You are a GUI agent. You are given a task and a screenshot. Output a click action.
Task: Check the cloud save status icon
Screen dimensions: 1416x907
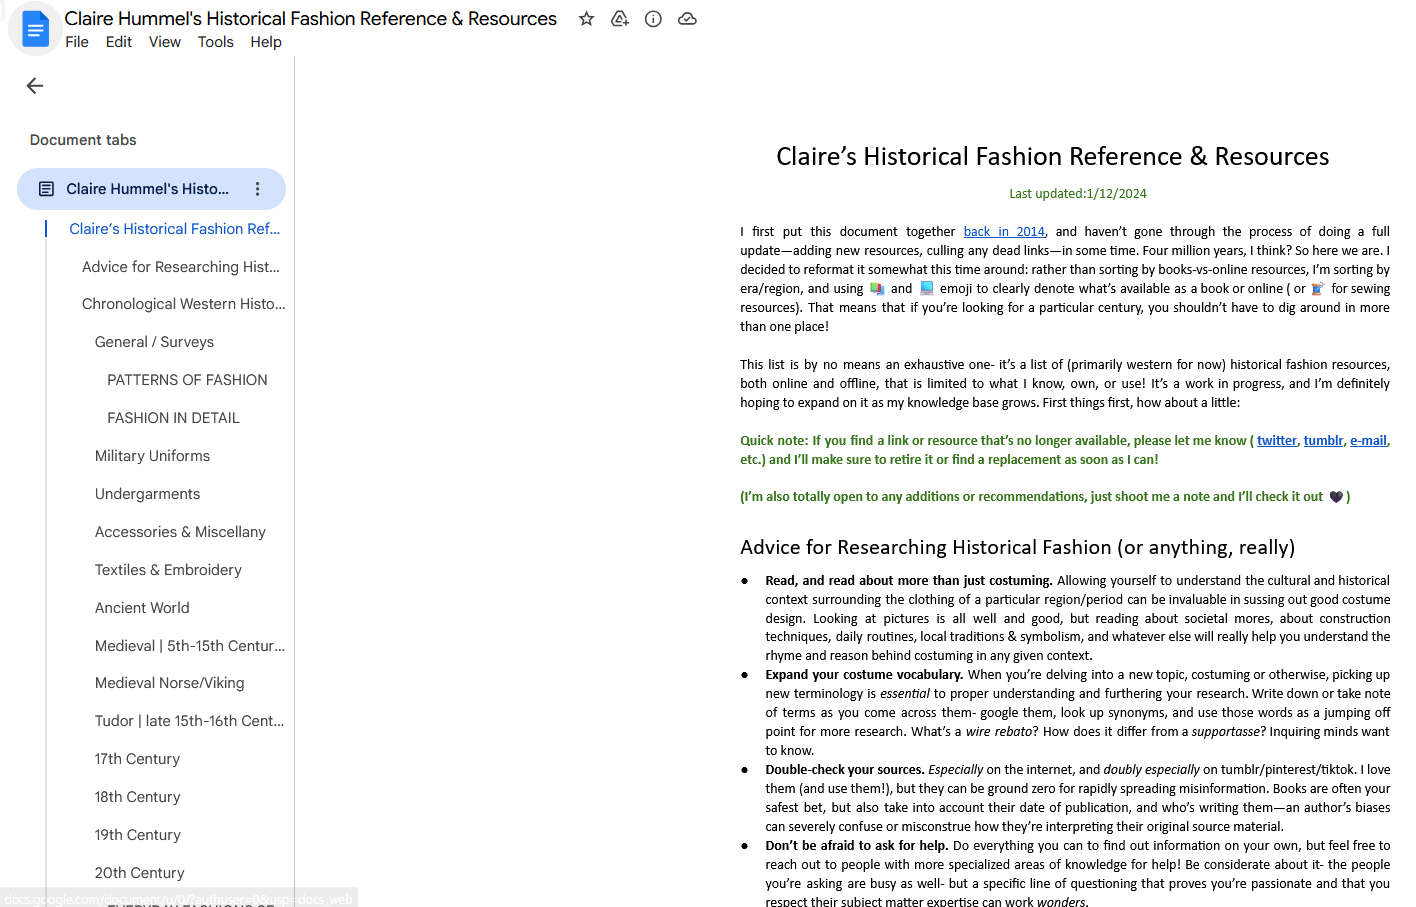(687, 19)
